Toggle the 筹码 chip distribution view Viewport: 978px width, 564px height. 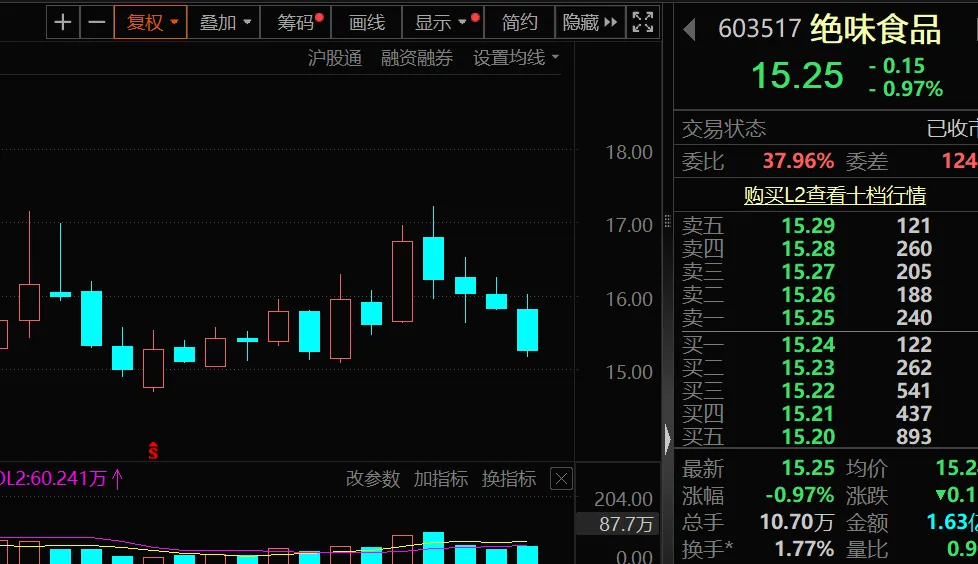pyautogui.click(x=296, y=22)
